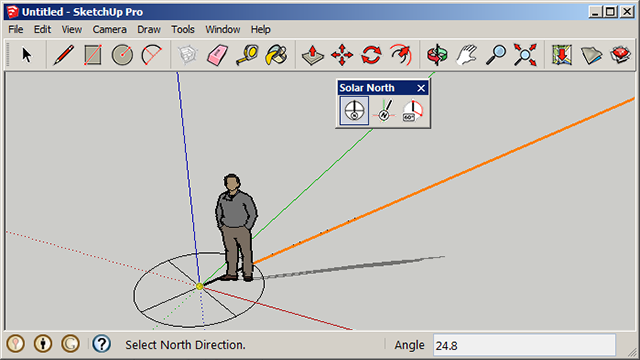Click the 'Angle' label
Viewport: 640px width, 360px height.
pyautogui.click(x=409, y=345)
